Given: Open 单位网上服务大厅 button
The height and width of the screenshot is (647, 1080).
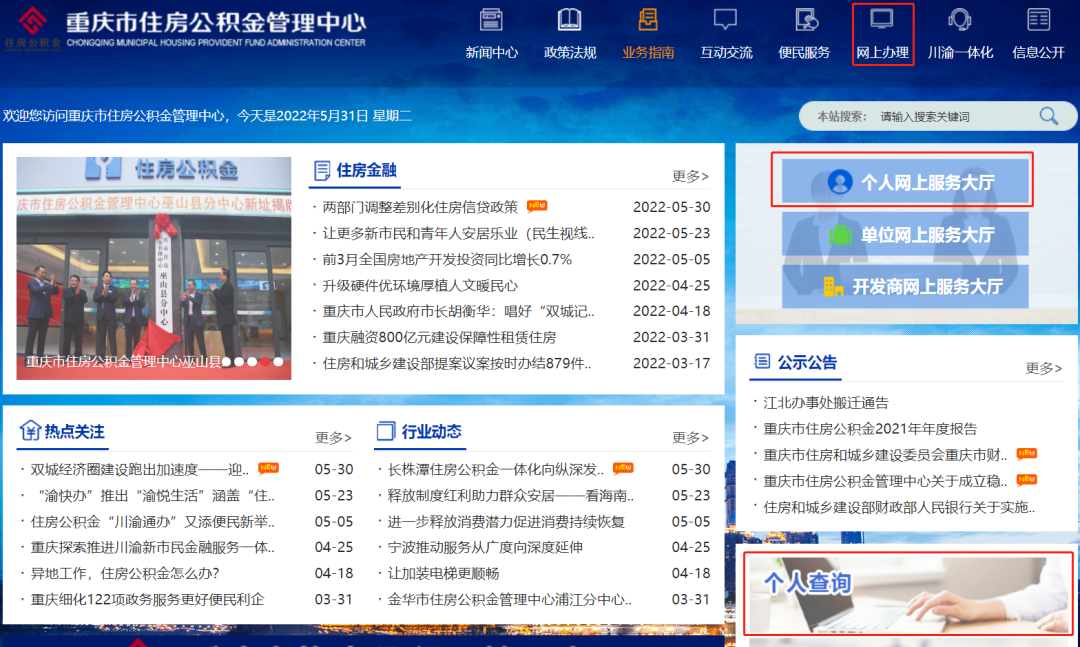Looking at the screenshot, I should tap(905, 235).
